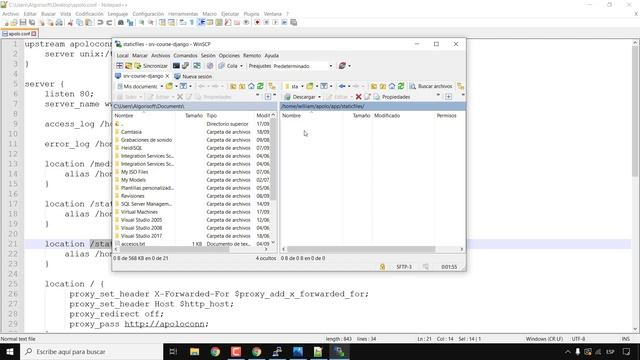Open the Comandos menu in WinSCP
This screenshot has width=640, height=360.
[x=185, y=56]
